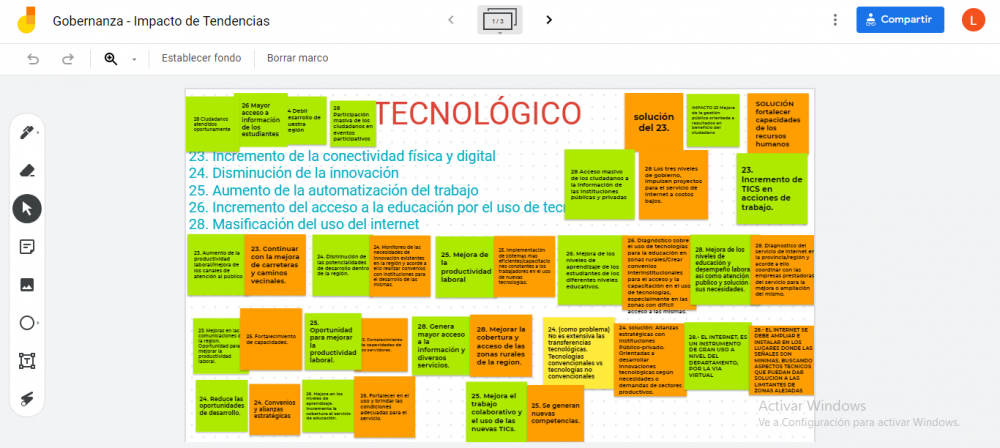Go to the previous frame
The image size is (1000, 448).
(451, 20)
